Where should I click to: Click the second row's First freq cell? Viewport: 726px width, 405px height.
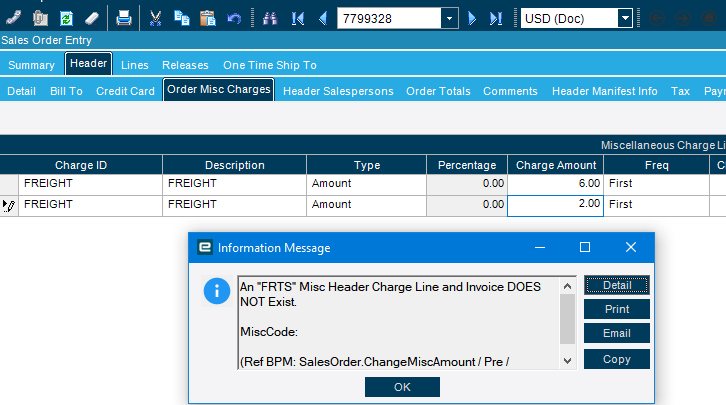coord(657,205)
